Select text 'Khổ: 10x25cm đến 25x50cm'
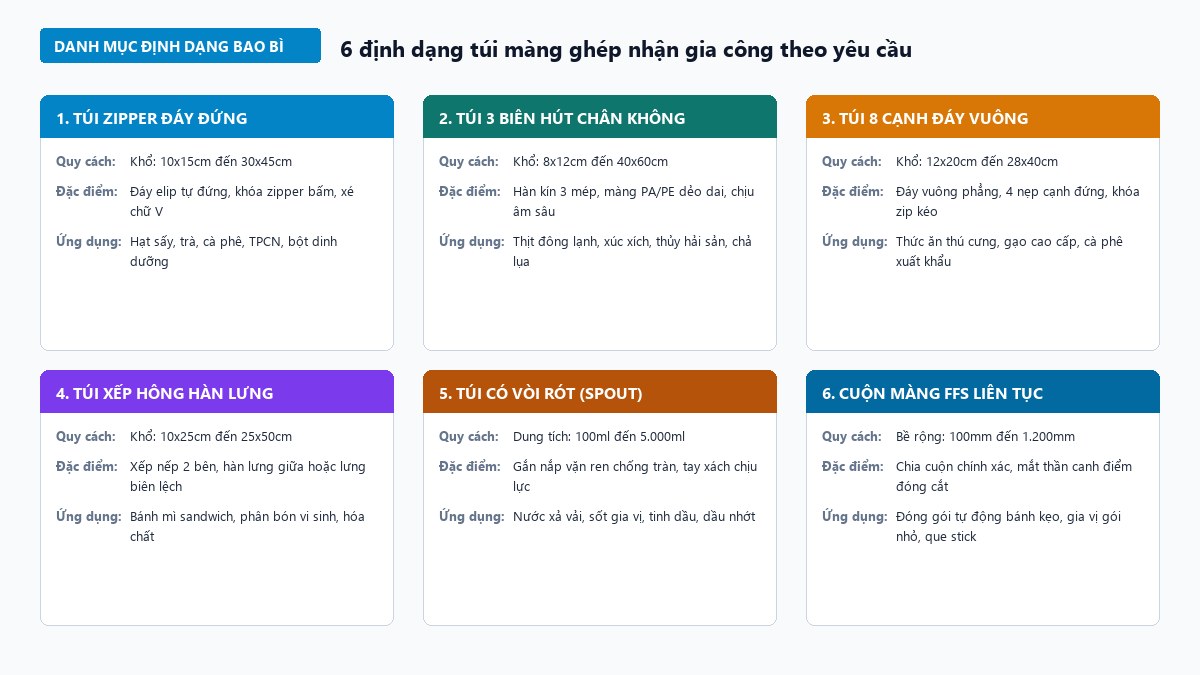 [211, 436]
